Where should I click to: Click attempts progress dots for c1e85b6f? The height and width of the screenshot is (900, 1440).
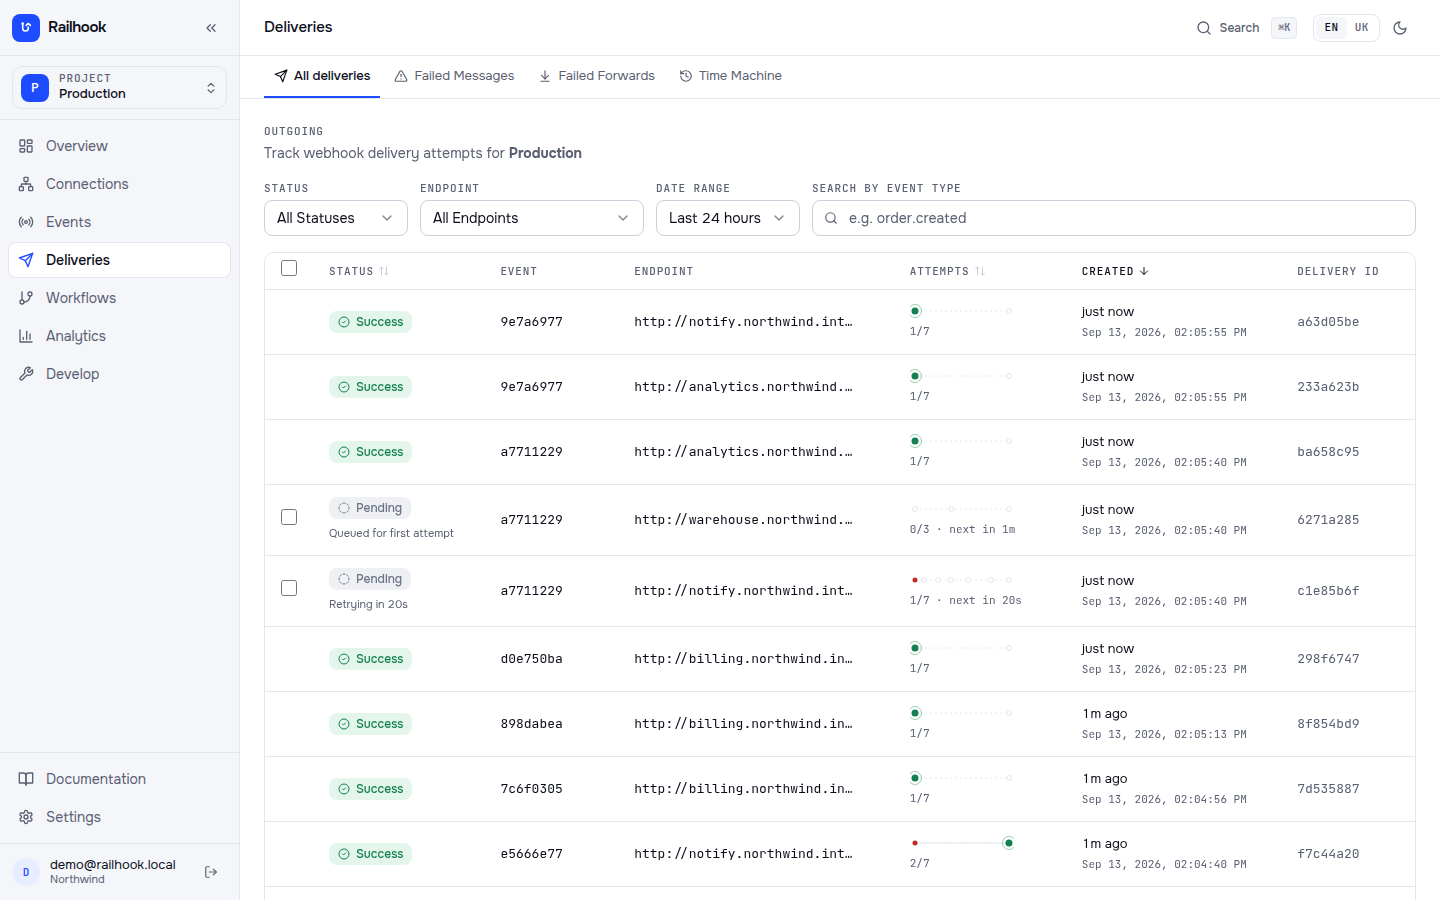[x=961, y=580]
